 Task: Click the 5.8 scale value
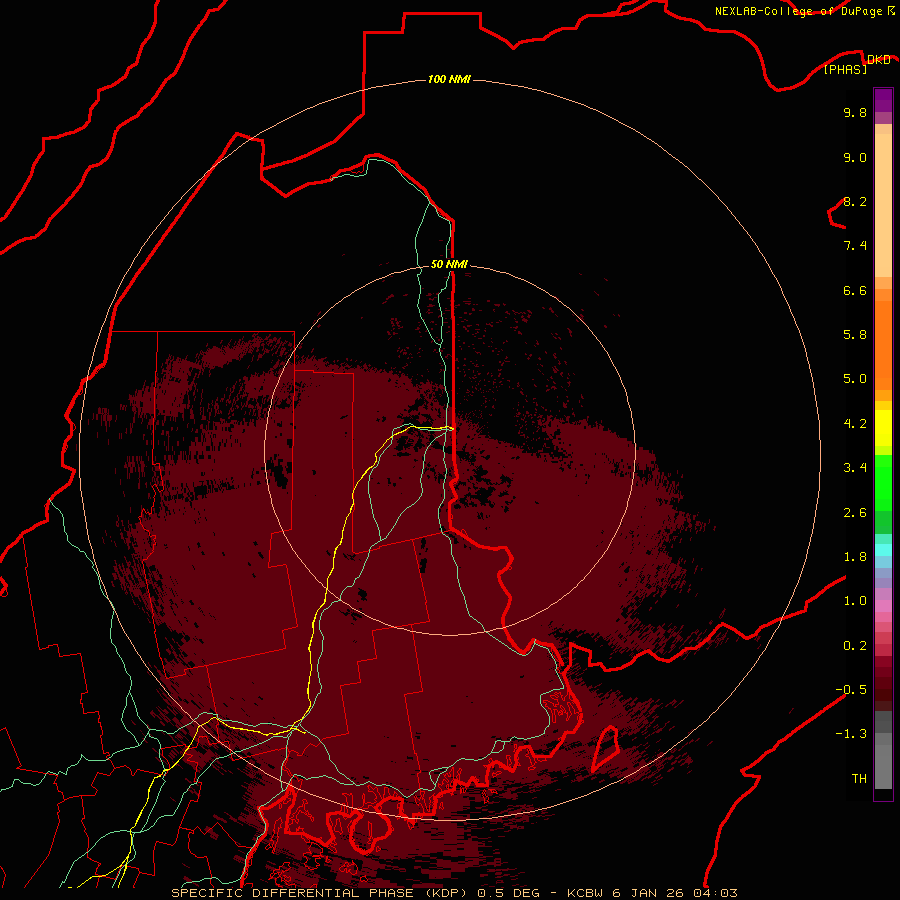pos(855,335)
